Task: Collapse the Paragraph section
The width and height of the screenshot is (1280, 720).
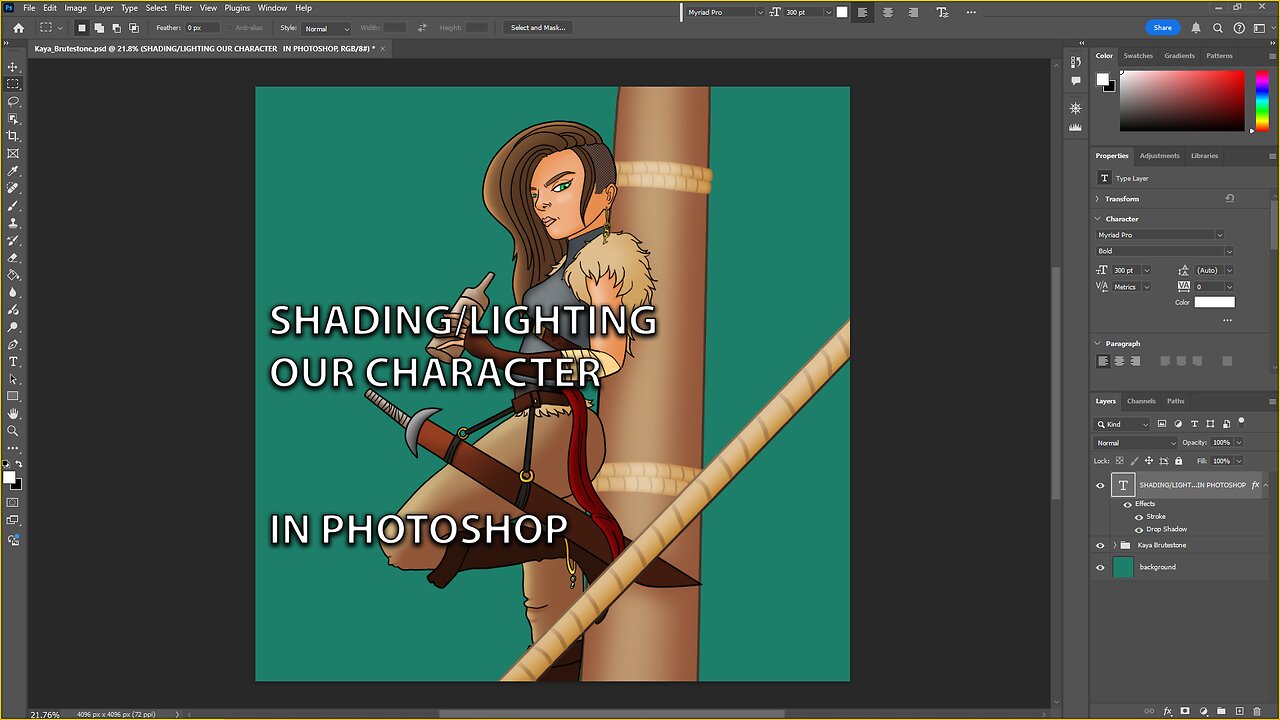Action: click(x=1098, y=344)
